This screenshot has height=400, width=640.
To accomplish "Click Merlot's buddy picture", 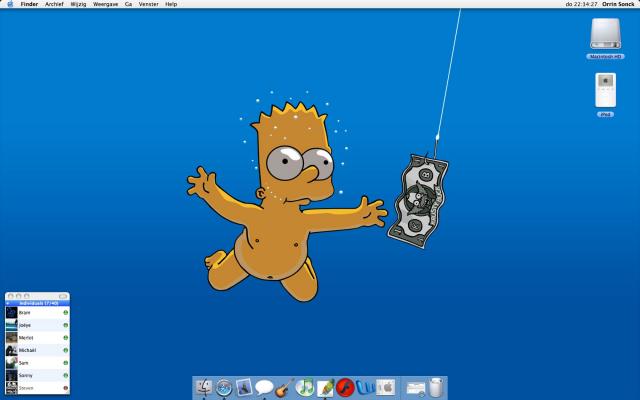I will click(x=11, y=338).
